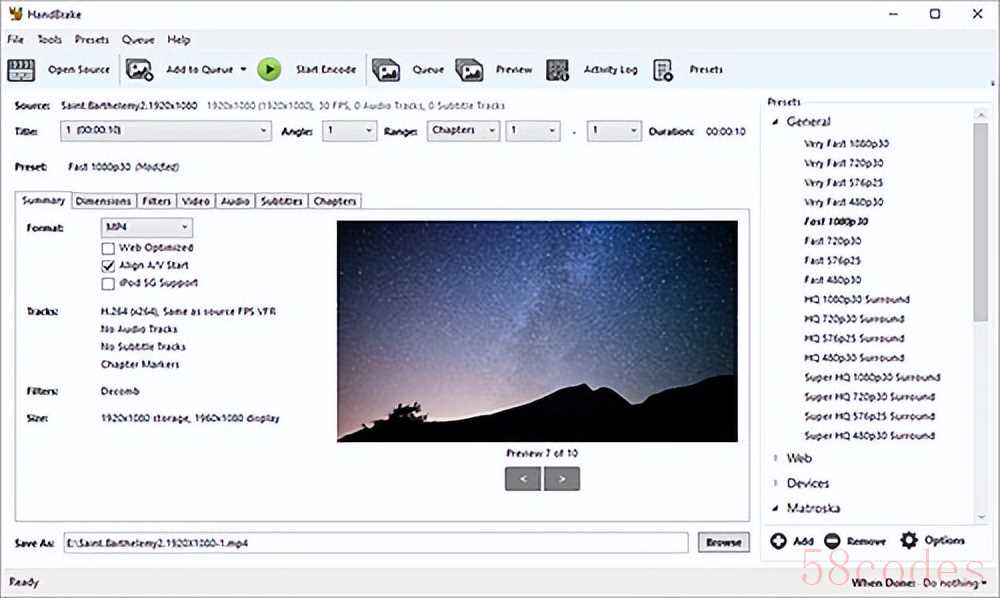Open the Format MP4 dropdown
This screenshot has width=1000, height=598.
pos(147,227)
